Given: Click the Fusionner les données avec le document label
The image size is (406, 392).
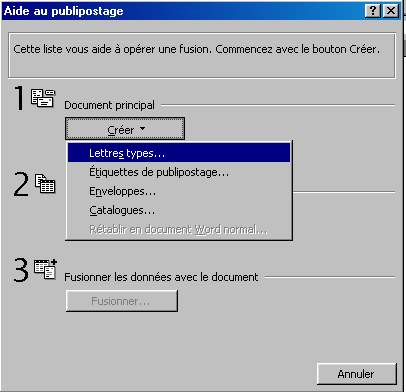Looking at the screenshot, I should (161, 277).
